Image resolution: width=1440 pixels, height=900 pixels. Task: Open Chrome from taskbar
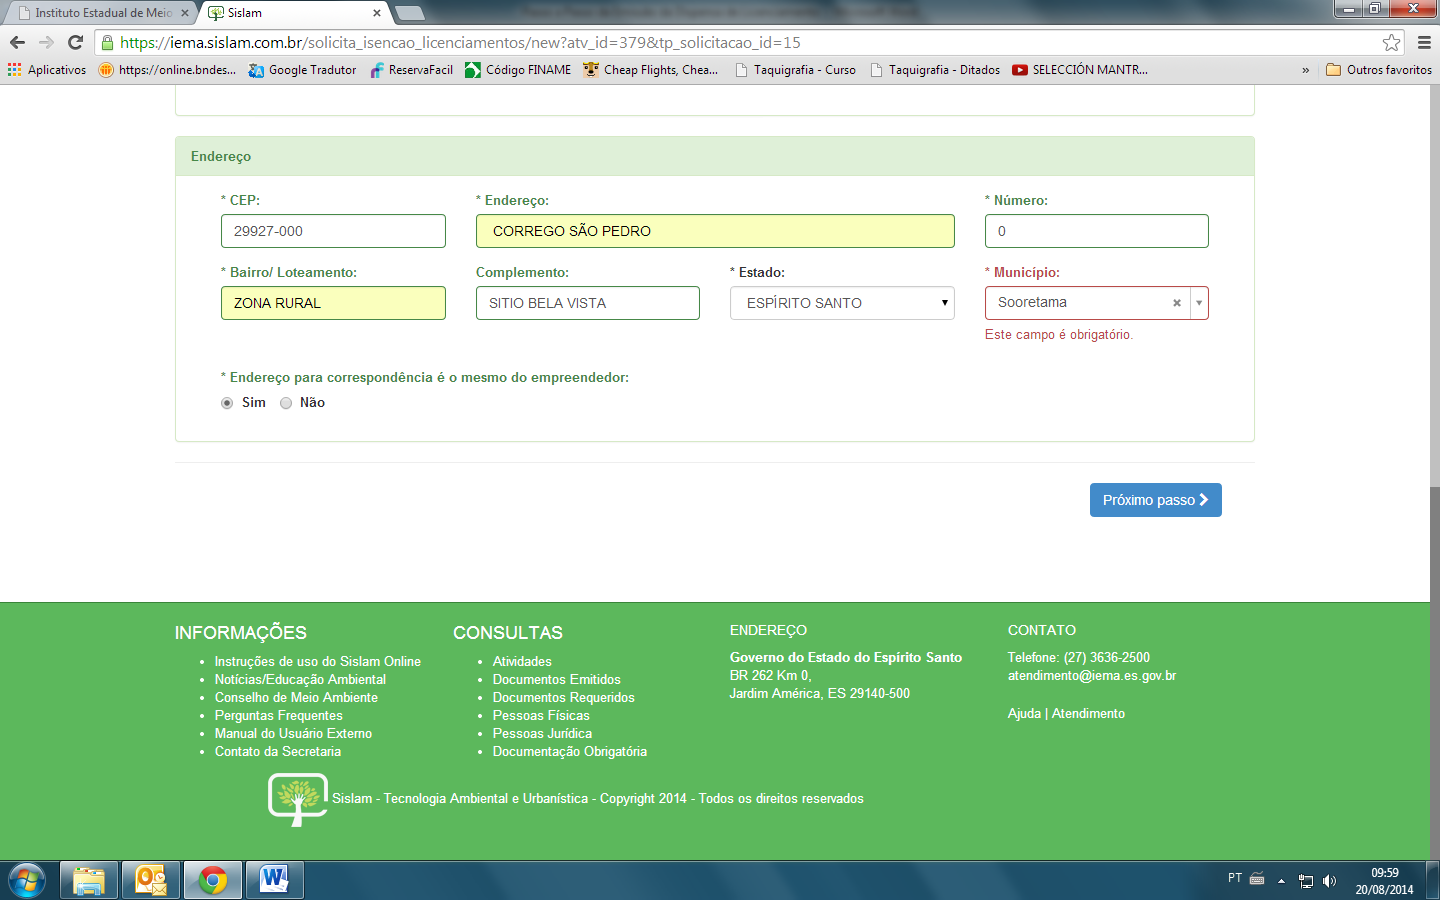point(212,880)
